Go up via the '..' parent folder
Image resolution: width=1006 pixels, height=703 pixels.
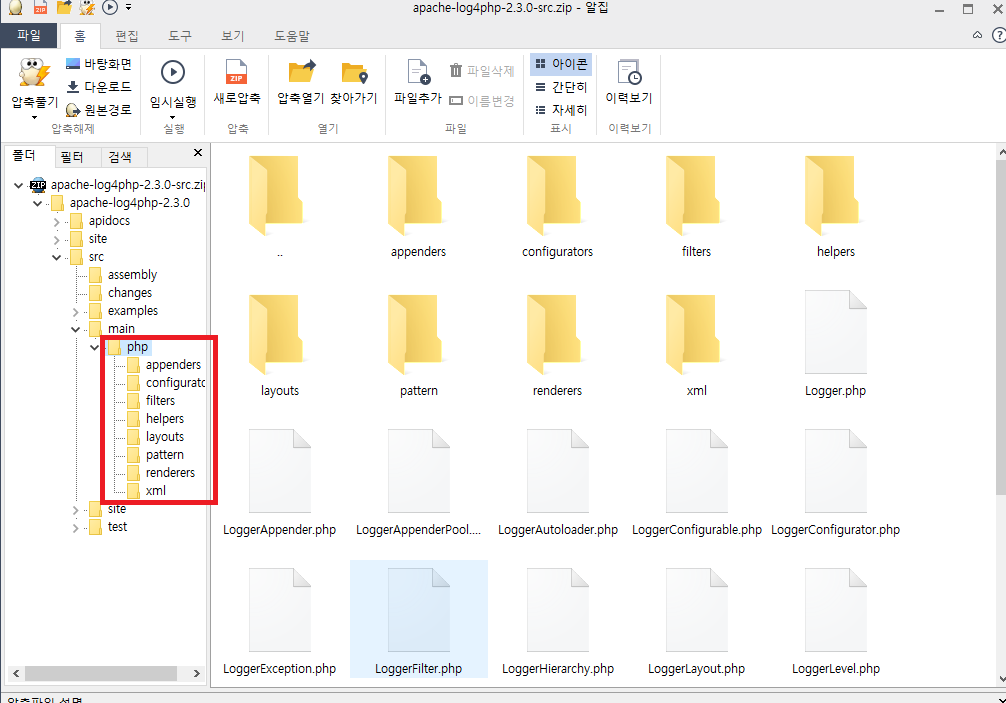point(280,207)
